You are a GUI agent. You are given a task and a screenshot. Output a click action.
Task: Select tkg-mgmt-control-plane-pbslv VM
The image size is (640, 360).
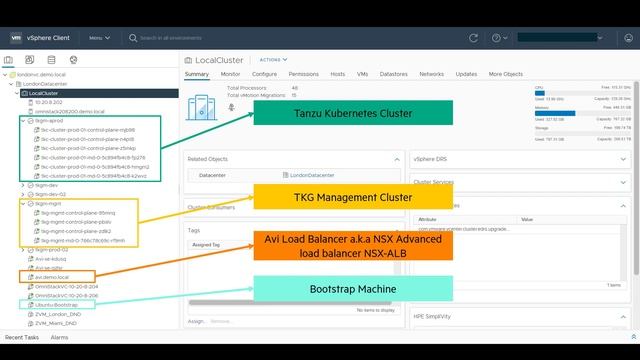[76, 222]
